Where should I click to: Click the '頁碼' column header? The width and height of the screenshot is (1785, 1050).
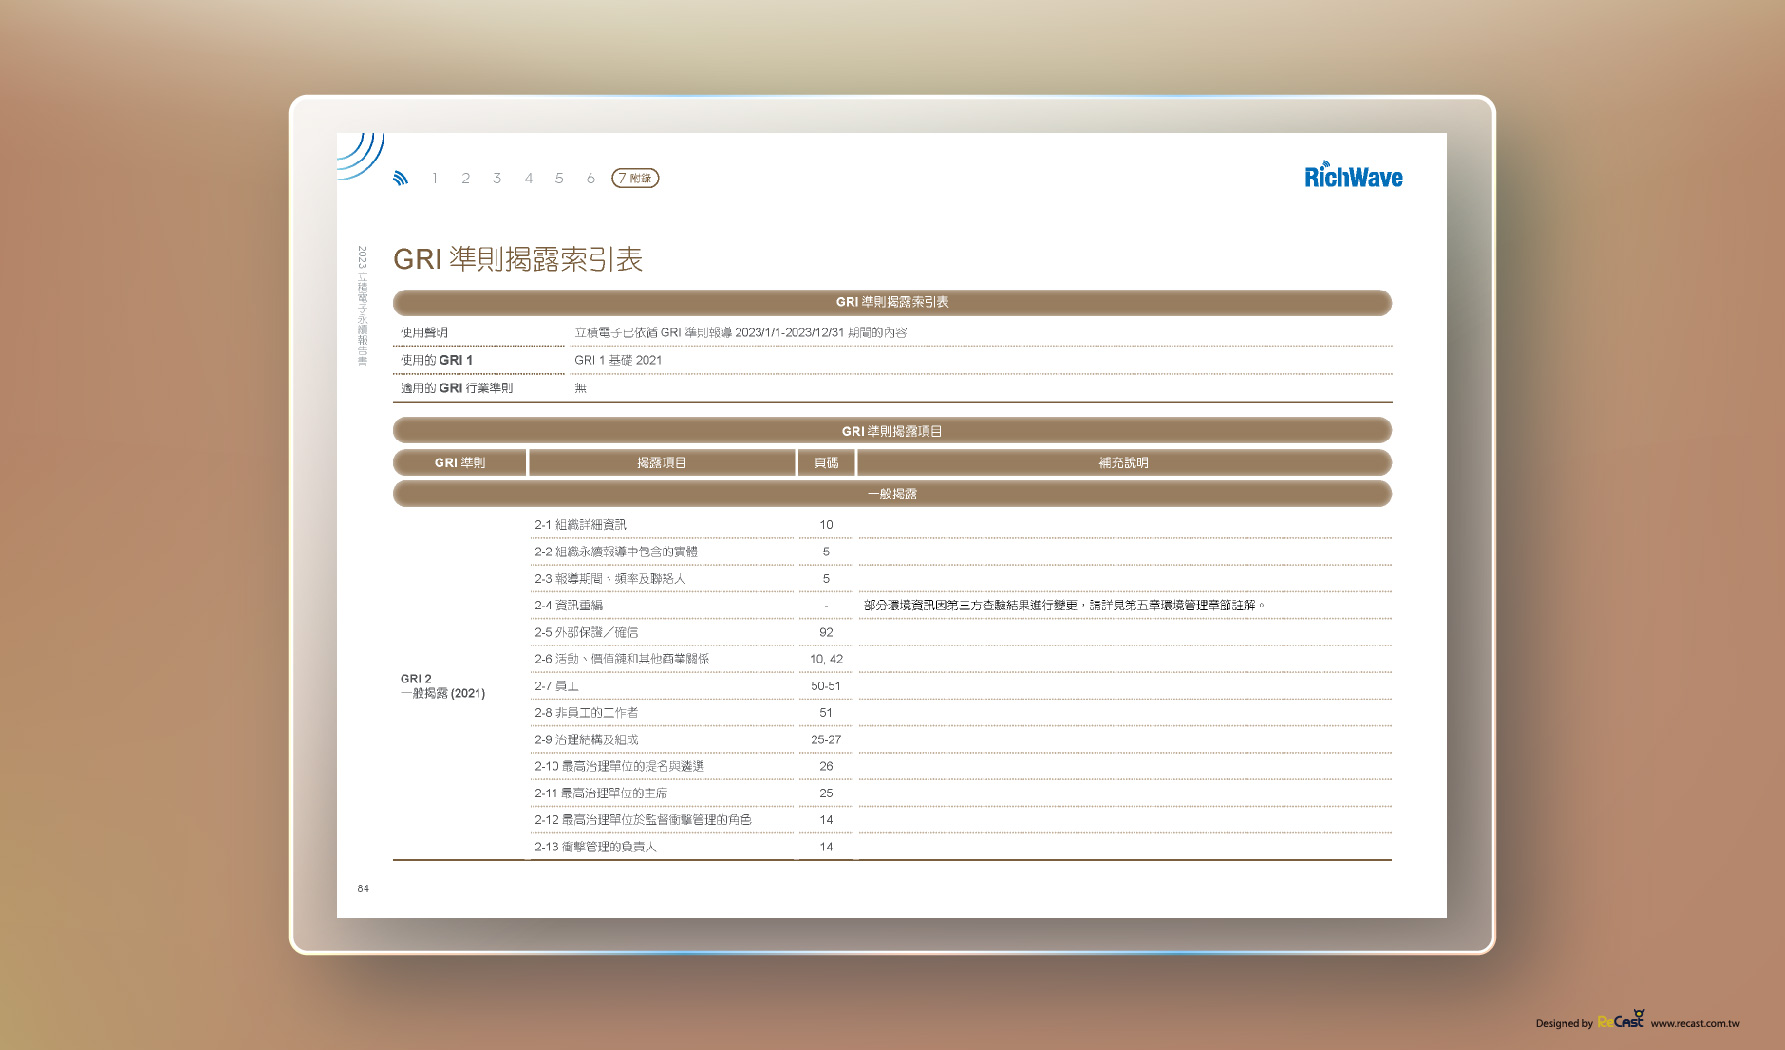point(826,463)
